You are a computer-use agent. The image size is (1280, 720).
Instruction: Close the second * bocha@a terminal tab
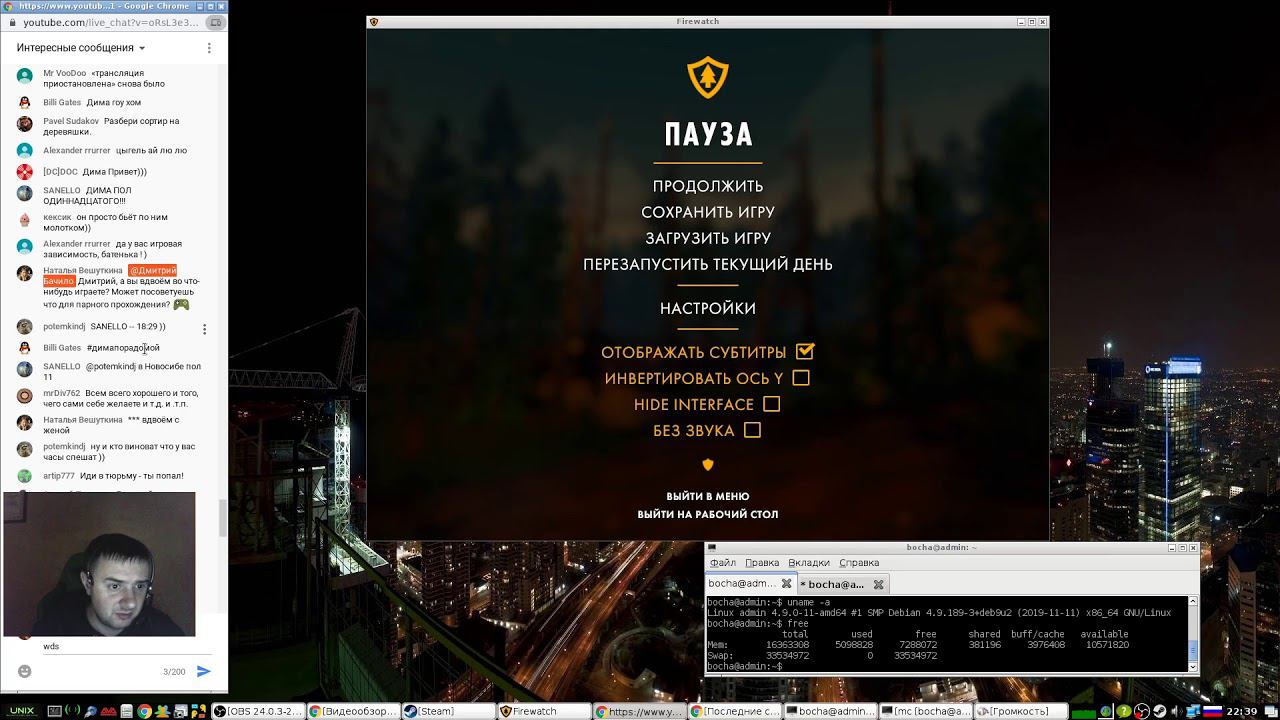(x=879, y=584)
